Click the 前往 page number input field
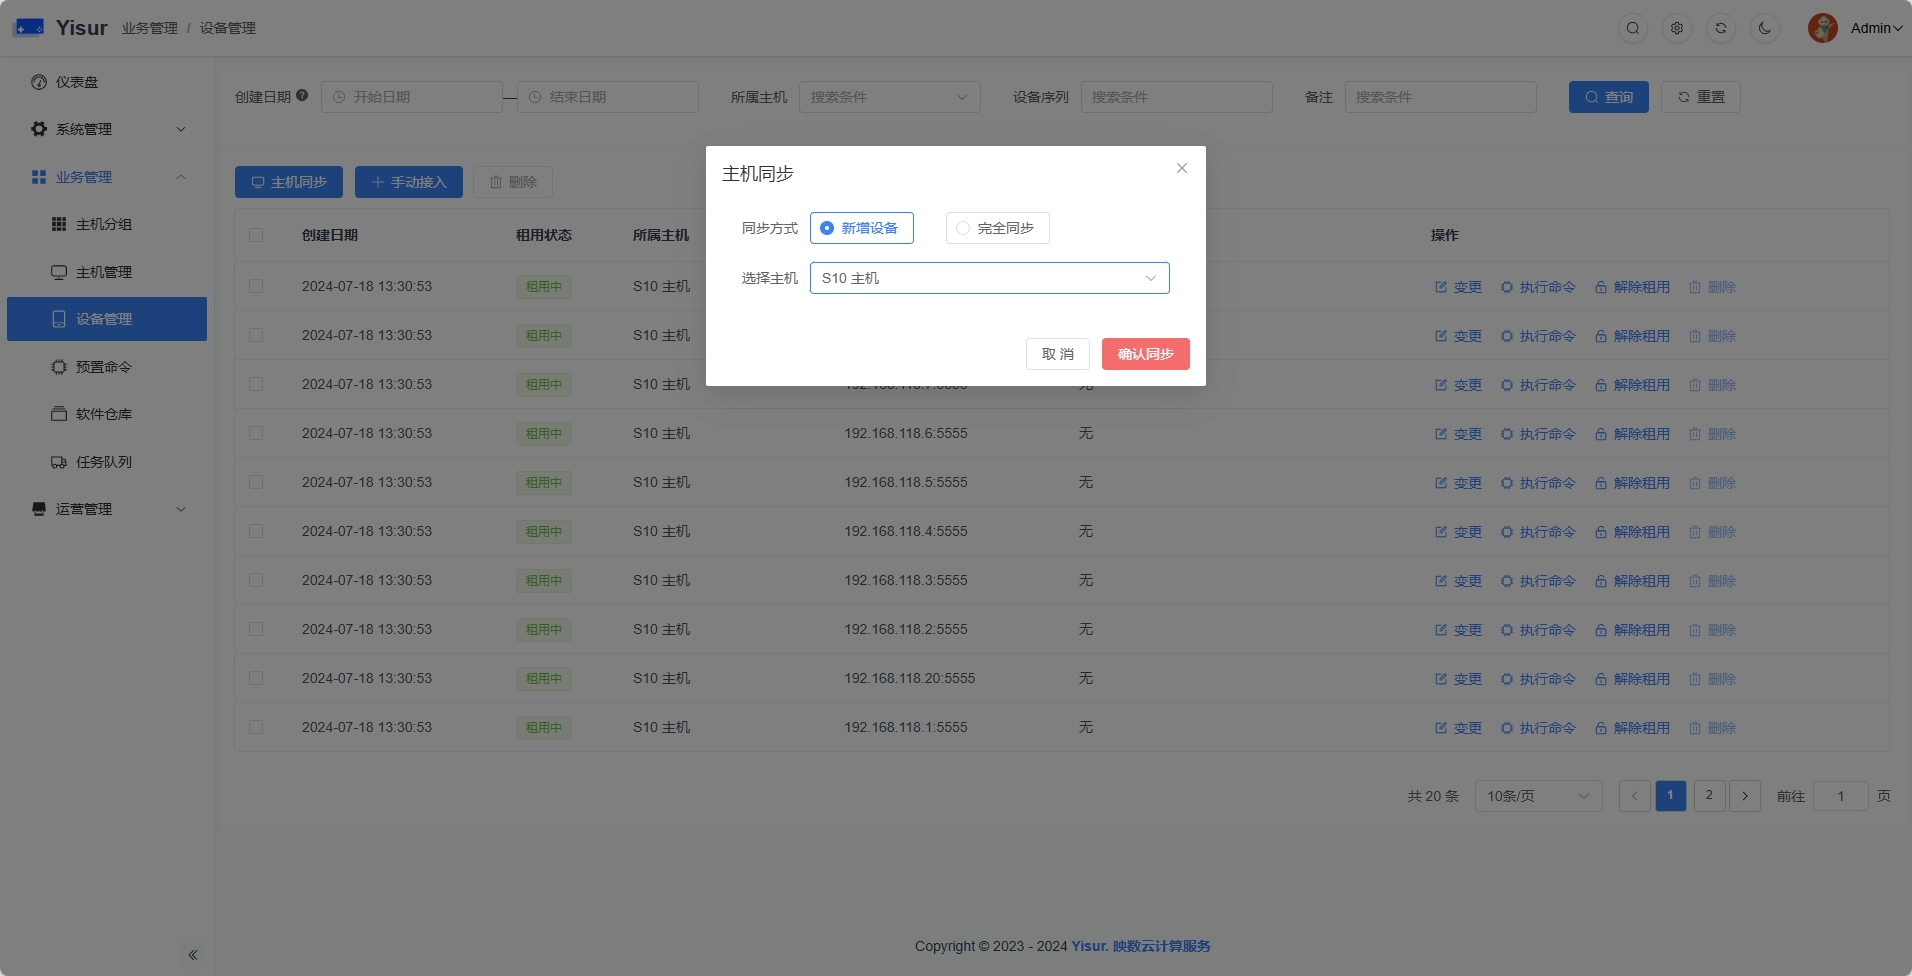This screenshot has width=1912, height=976. click(x=1840, y=796)
